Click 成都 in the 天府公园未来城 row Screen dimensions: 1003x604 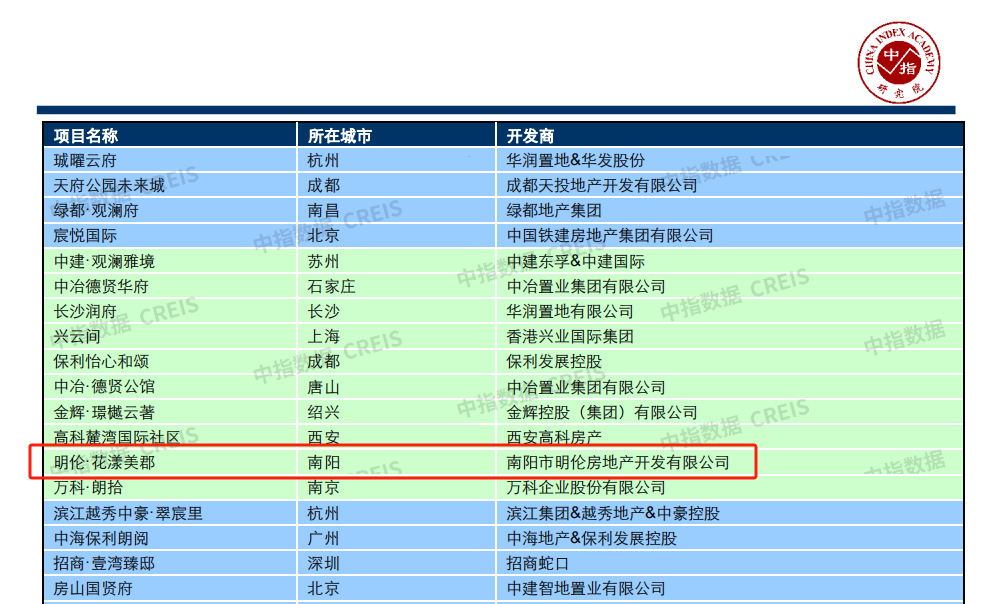coord(323,186)
